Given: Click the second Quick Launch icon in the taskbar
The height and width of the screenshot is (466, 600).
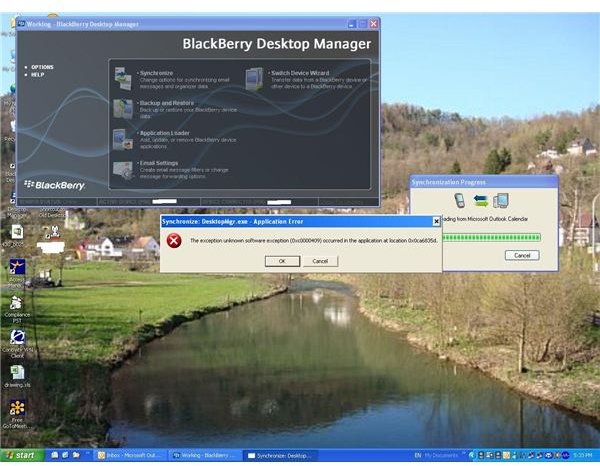Looking at the screenshot, I should pos(65,455).
